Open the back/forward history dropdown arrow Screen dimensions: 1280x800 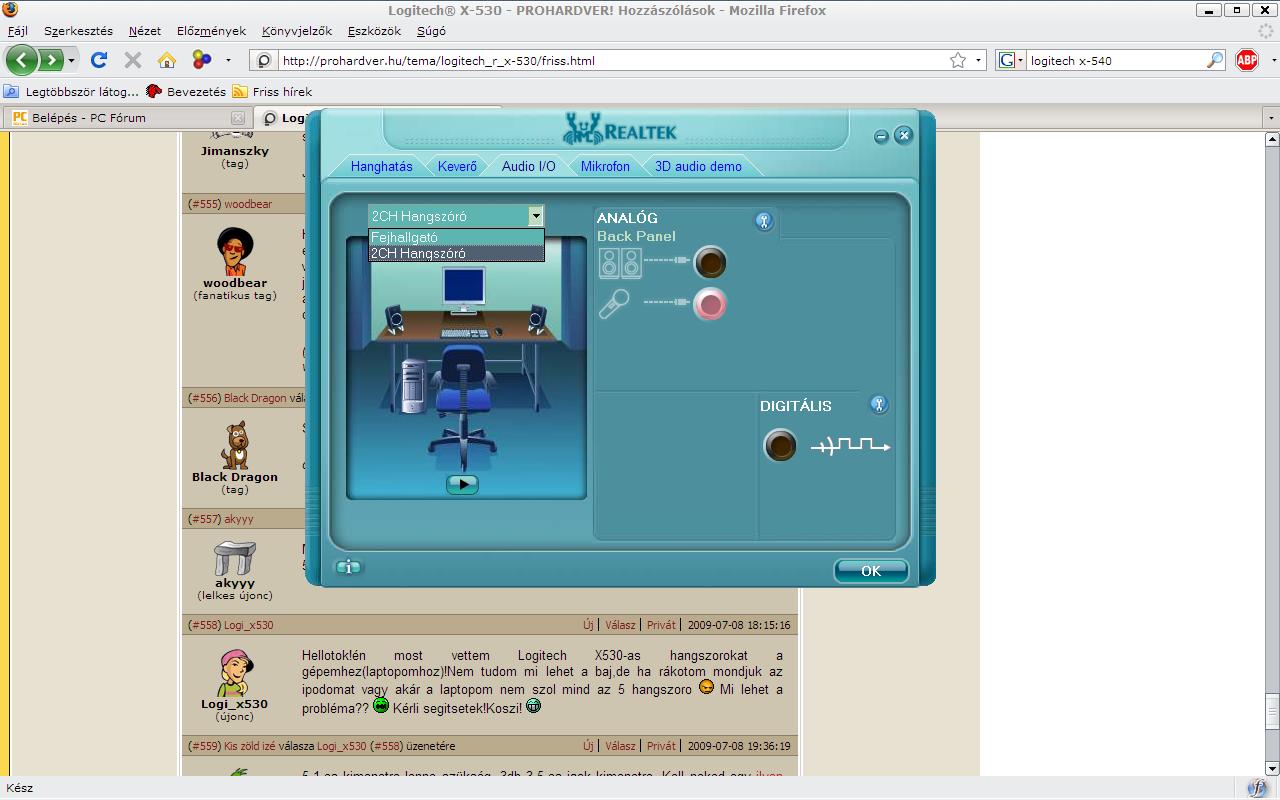coord(74,60)
